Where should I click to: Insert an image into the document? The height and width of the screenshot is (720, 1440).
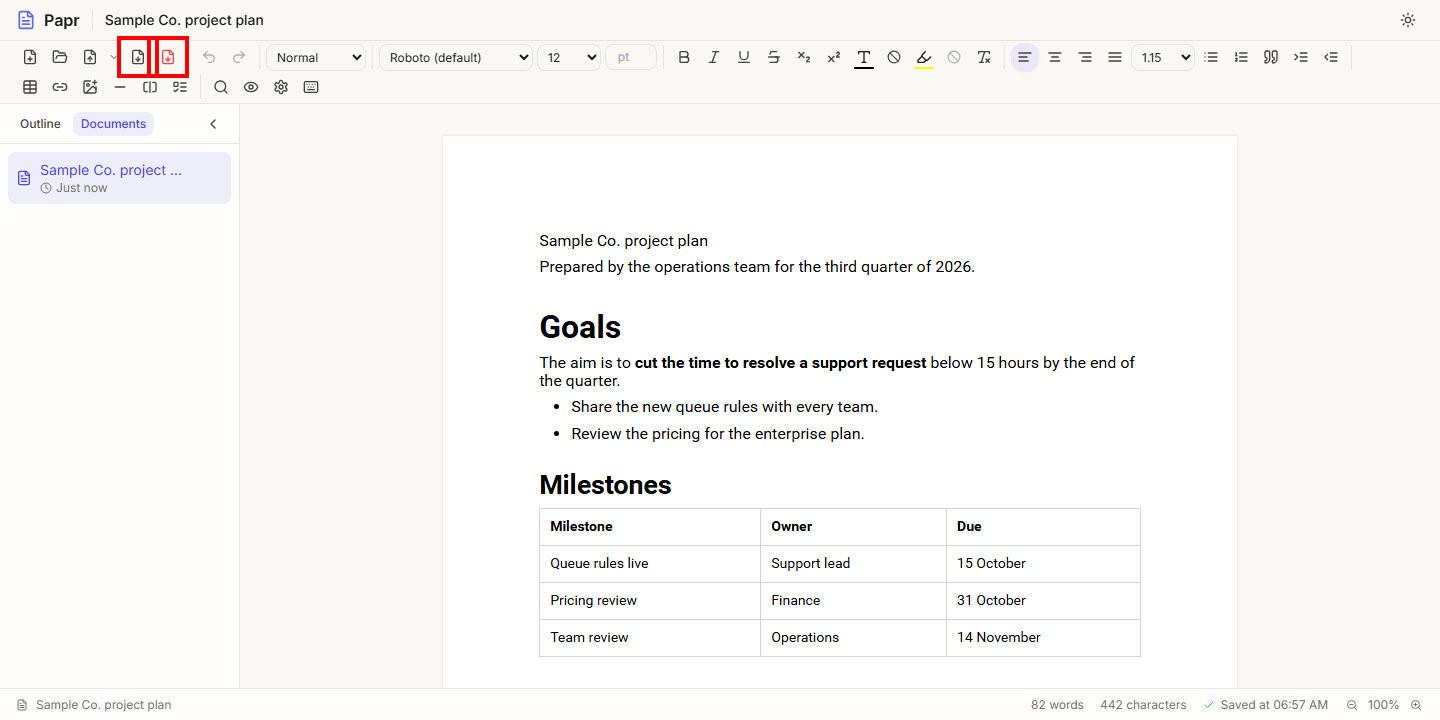click(90, 87)
